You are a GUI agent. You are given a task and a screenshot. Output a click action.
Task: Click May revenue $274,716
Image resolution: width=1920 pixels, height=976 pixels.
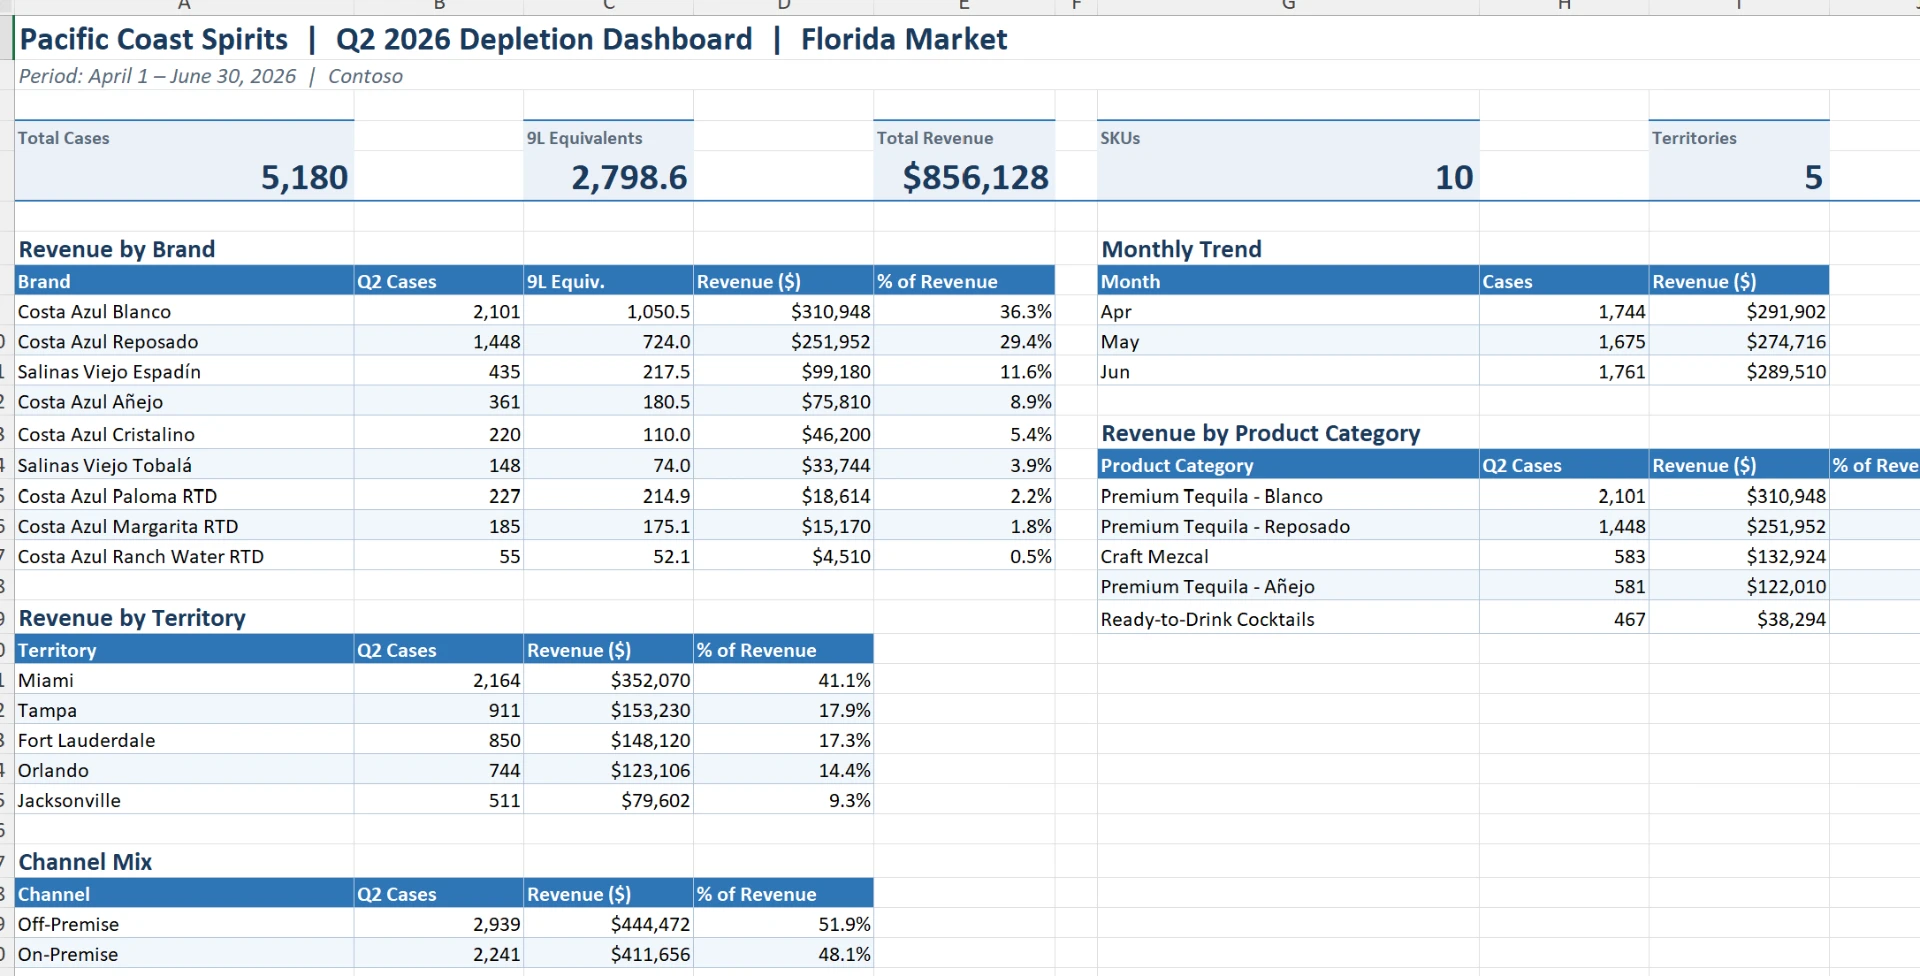click(x=1739, y=341)
